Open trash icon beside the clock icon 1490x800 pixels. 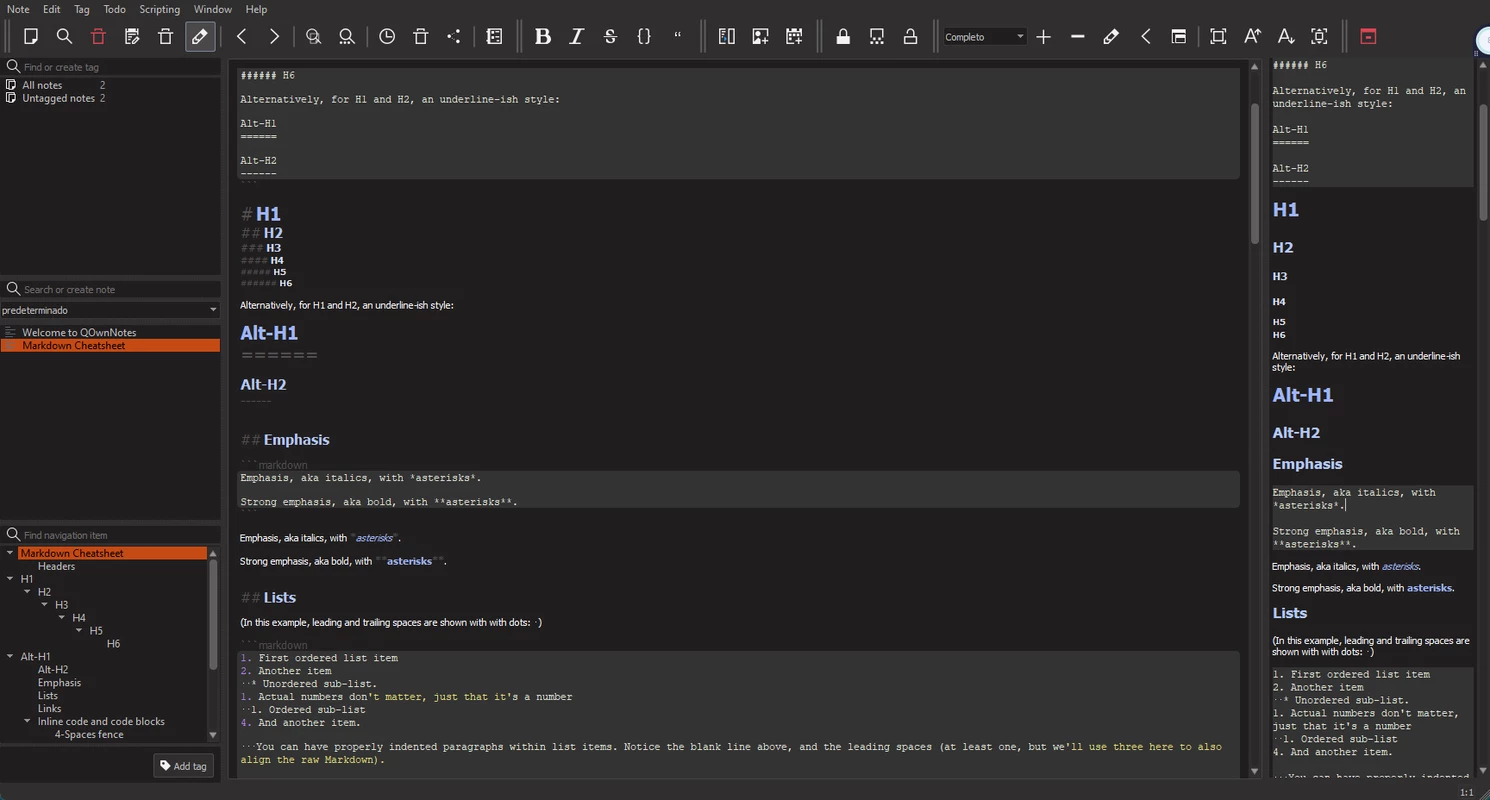click(421, 37)
